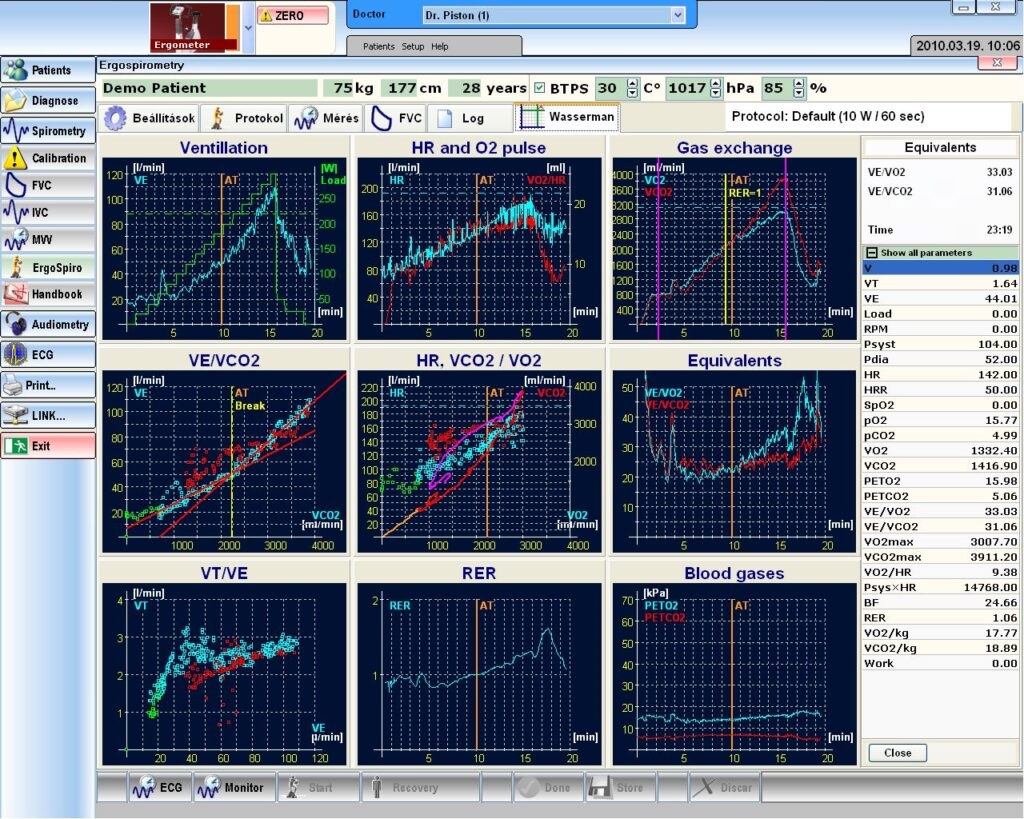
Task: Click the Wasserman chart grid icon
Action: tap(532, 117)
